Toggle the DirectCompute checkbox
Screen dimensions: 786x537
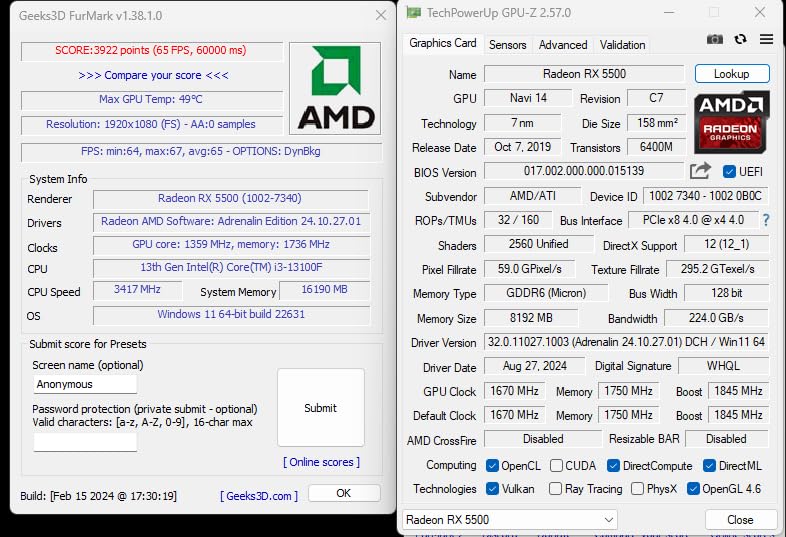coord(613,465)
